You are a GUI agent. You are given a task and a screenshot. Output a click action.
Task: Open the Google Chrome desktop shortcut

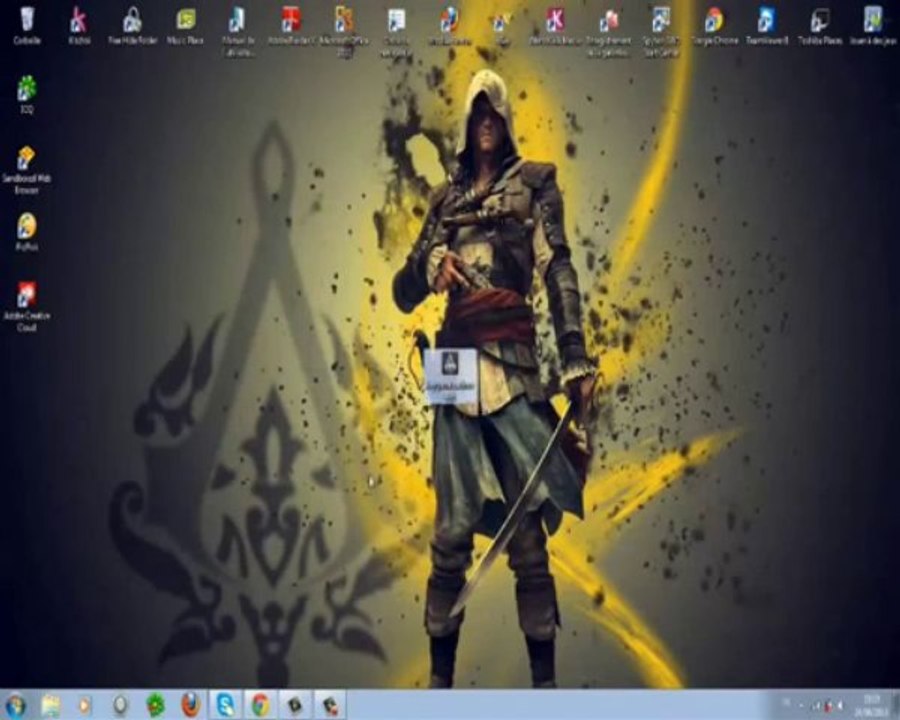tap(714, 25)
